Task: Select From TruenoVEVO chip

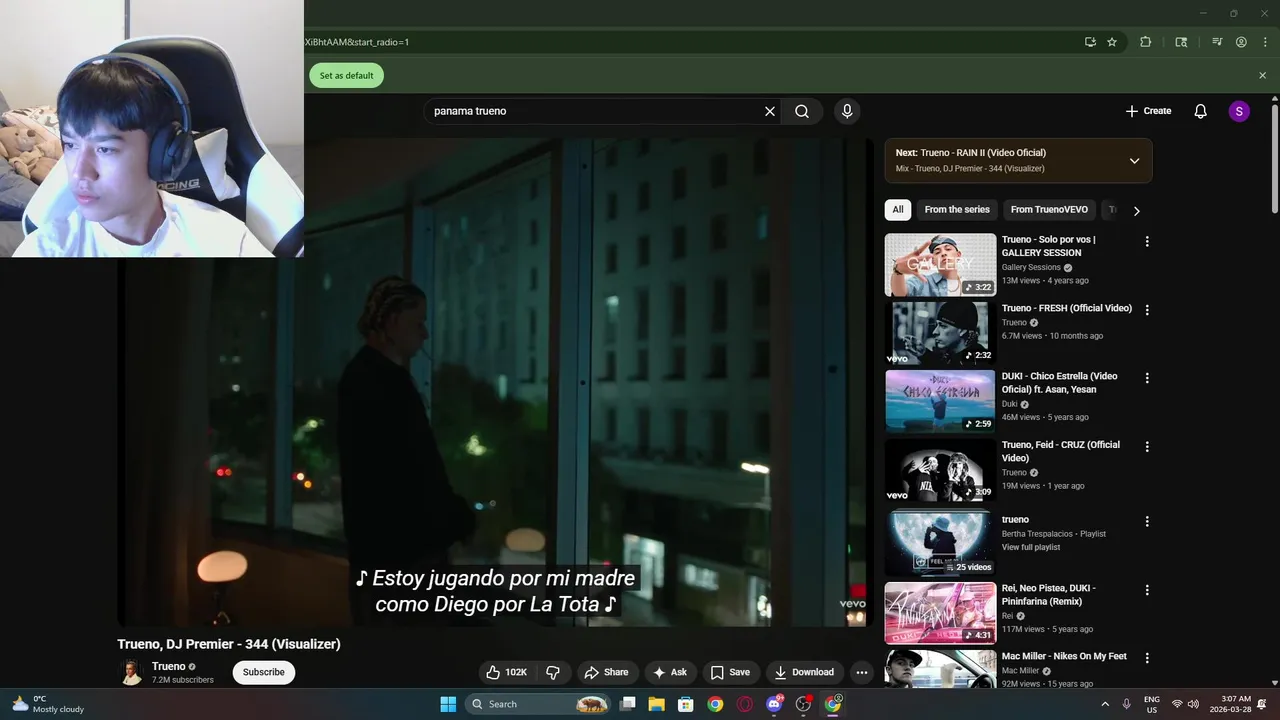Action: [1049, 210]
